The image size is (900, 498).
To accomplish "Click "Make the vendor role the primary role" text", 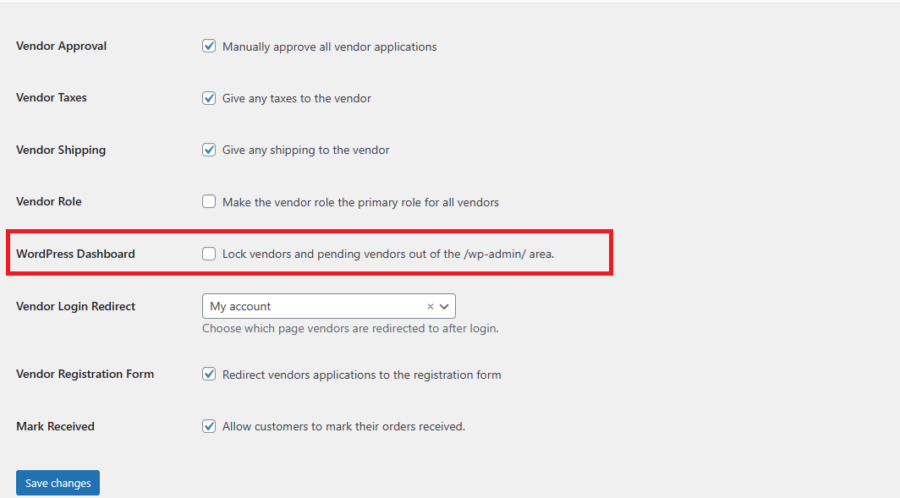I will tap(360, 203).
